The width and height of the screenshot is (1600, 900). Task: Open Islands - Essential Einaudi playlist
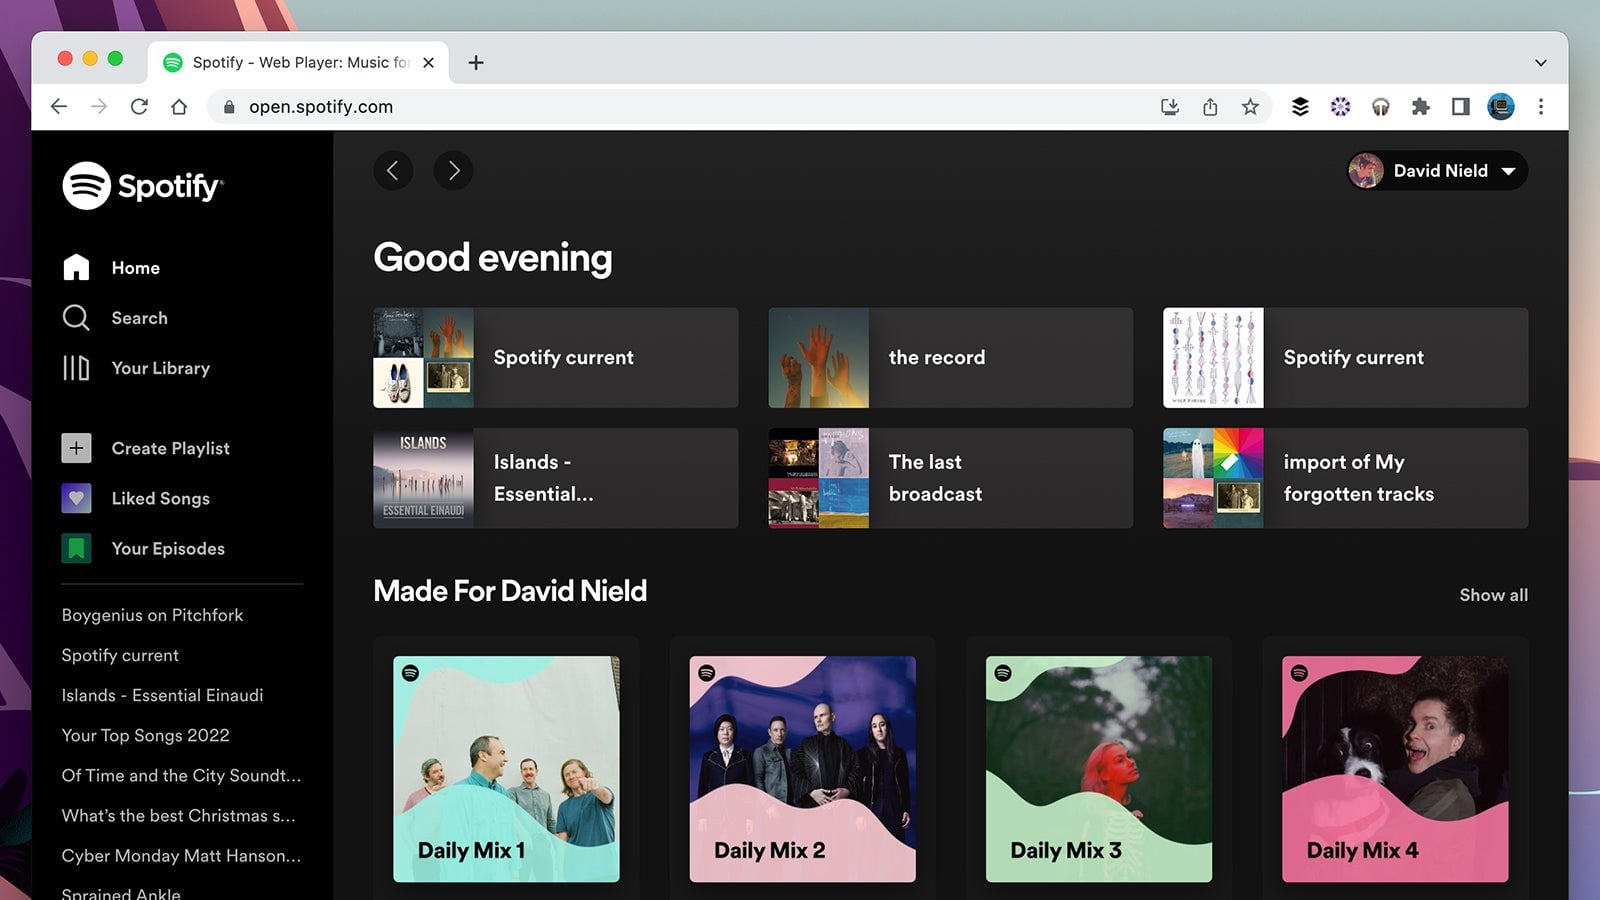coord(554,477)
